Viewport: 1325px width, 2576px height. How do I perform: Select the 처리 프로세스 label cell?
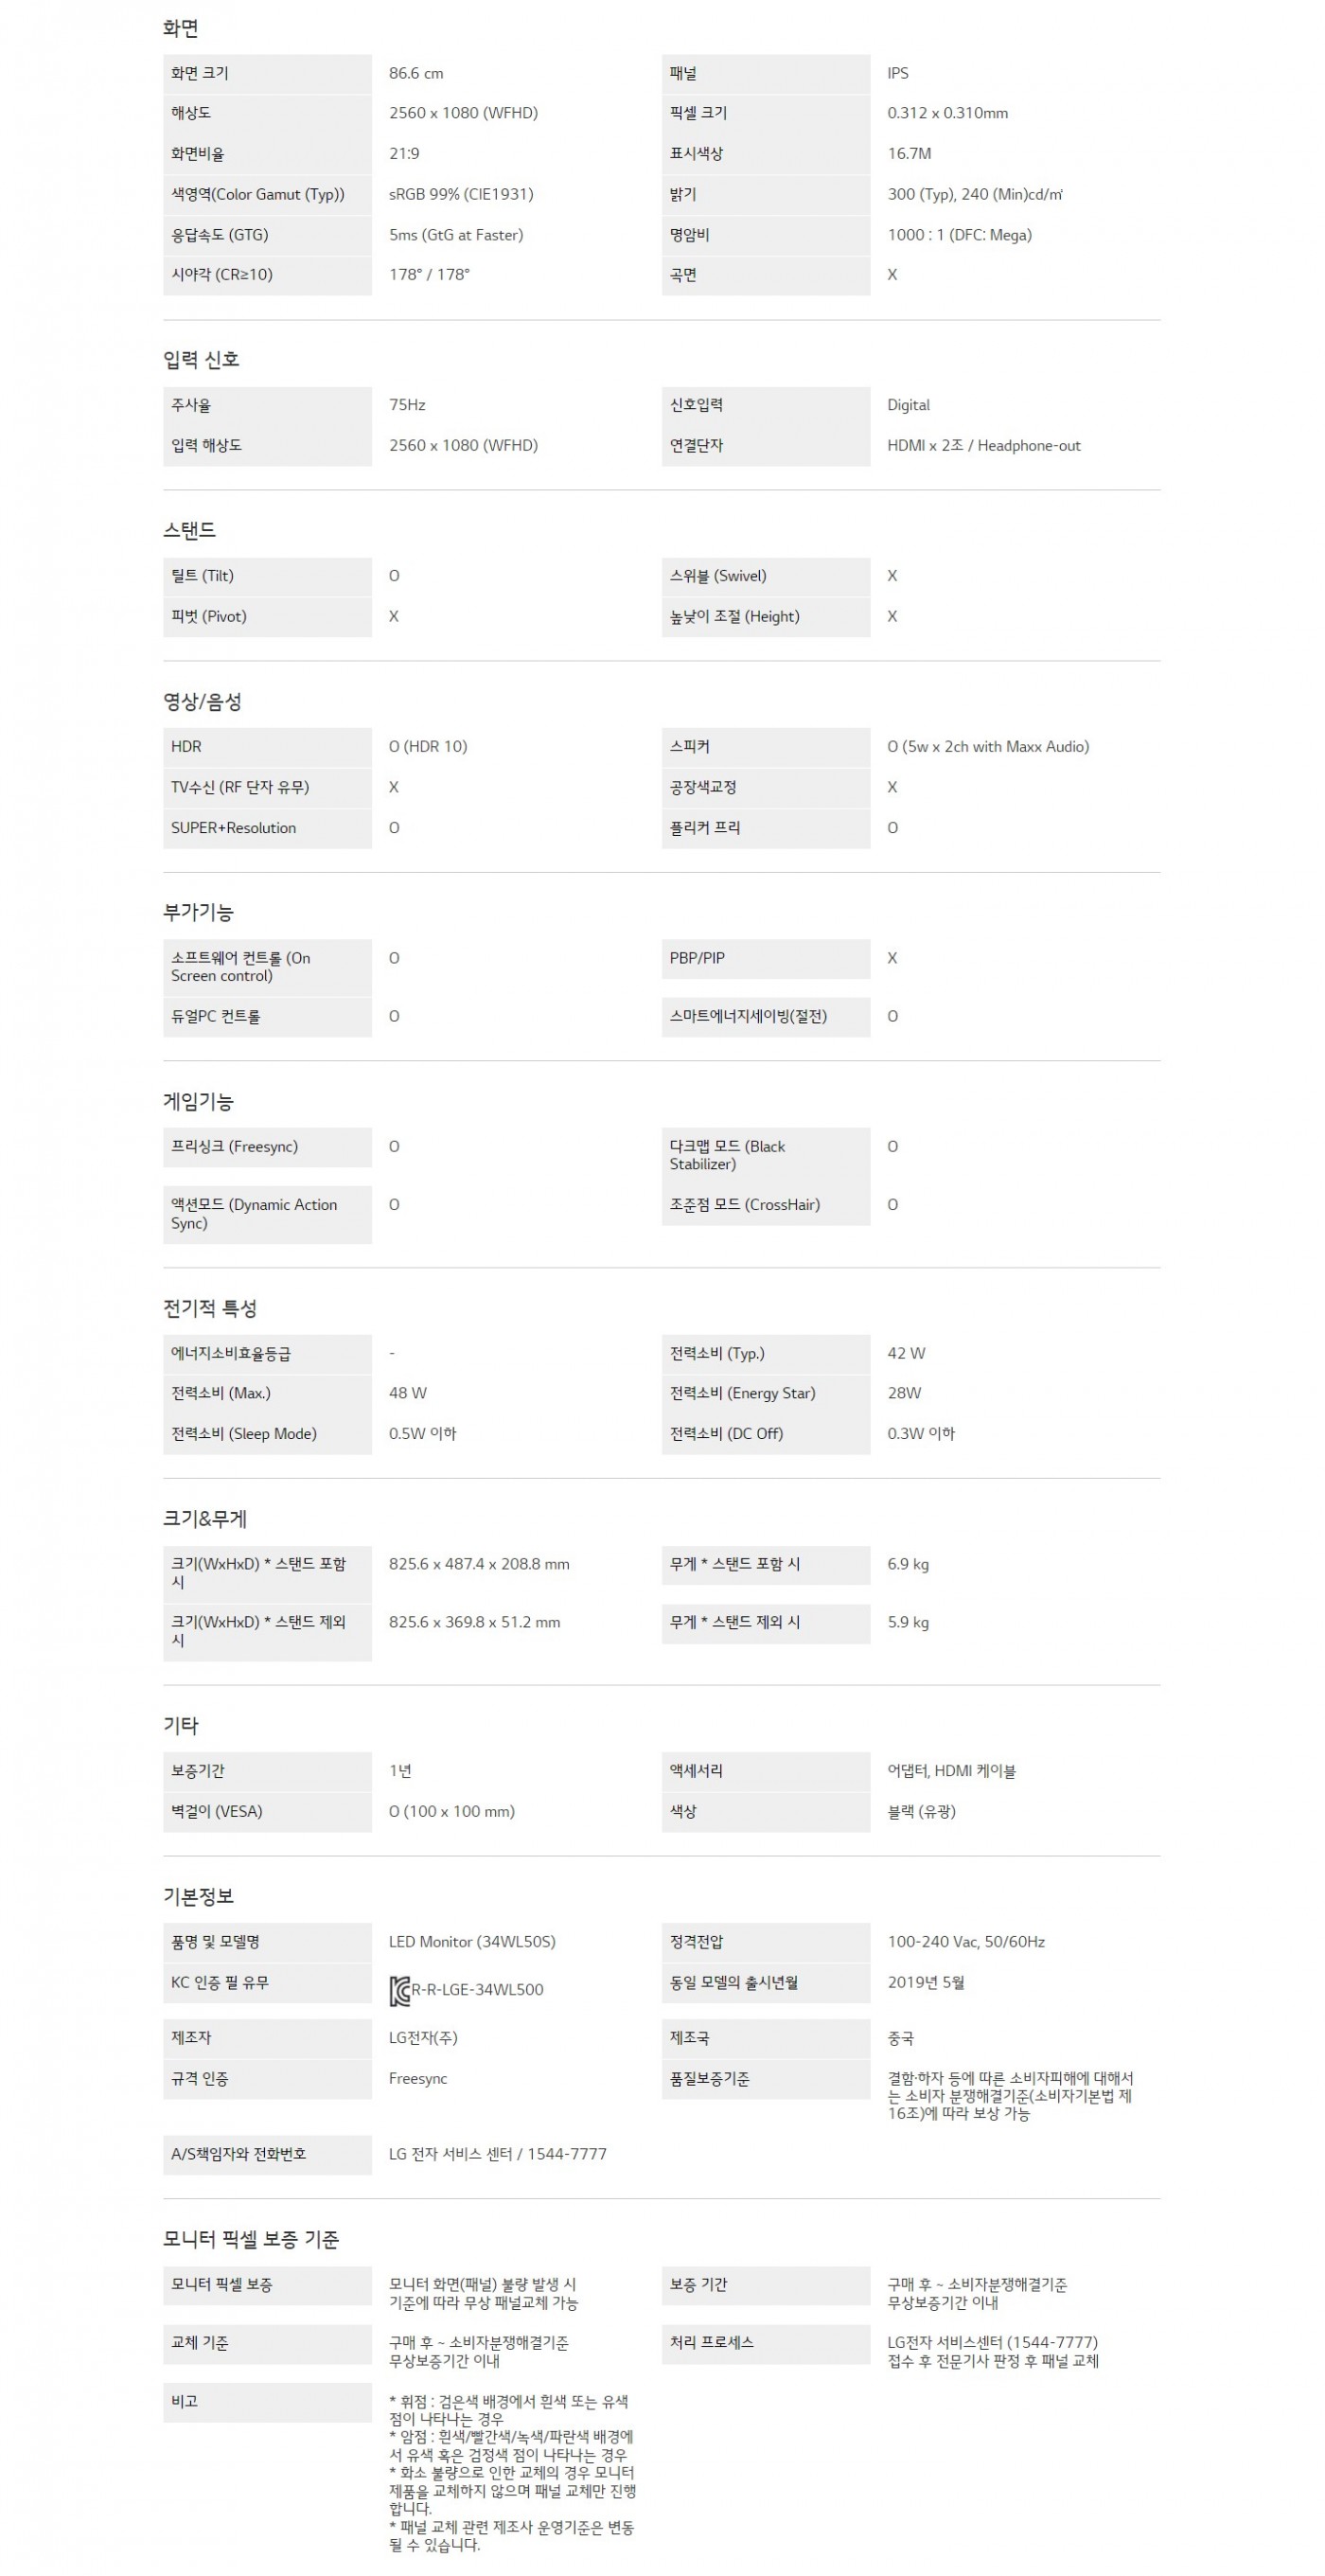(764, 2343)
